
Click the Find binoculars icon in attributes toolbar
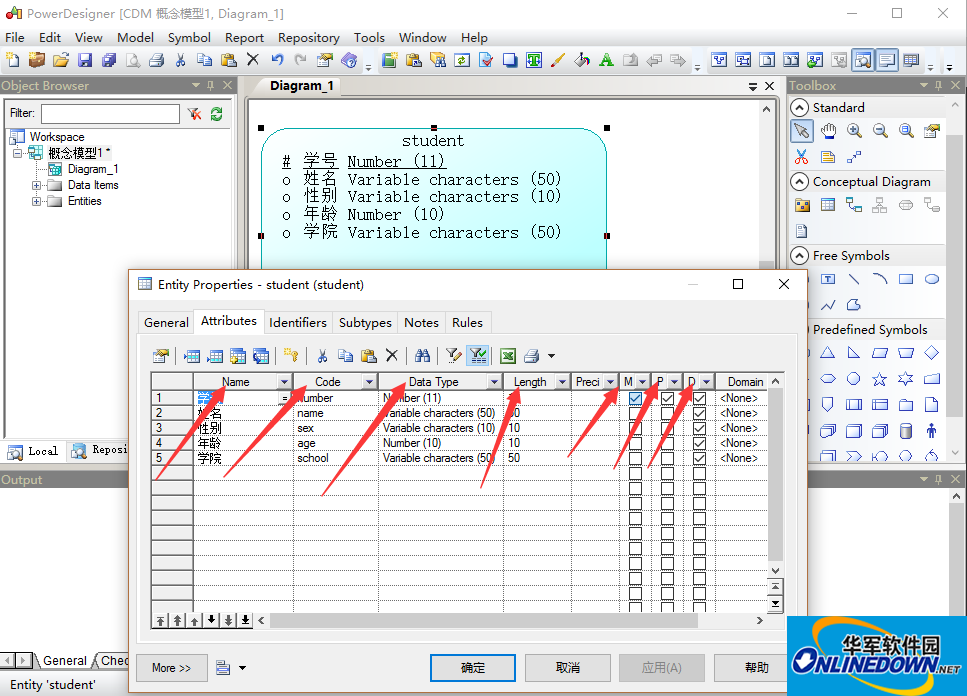point(422,356)
